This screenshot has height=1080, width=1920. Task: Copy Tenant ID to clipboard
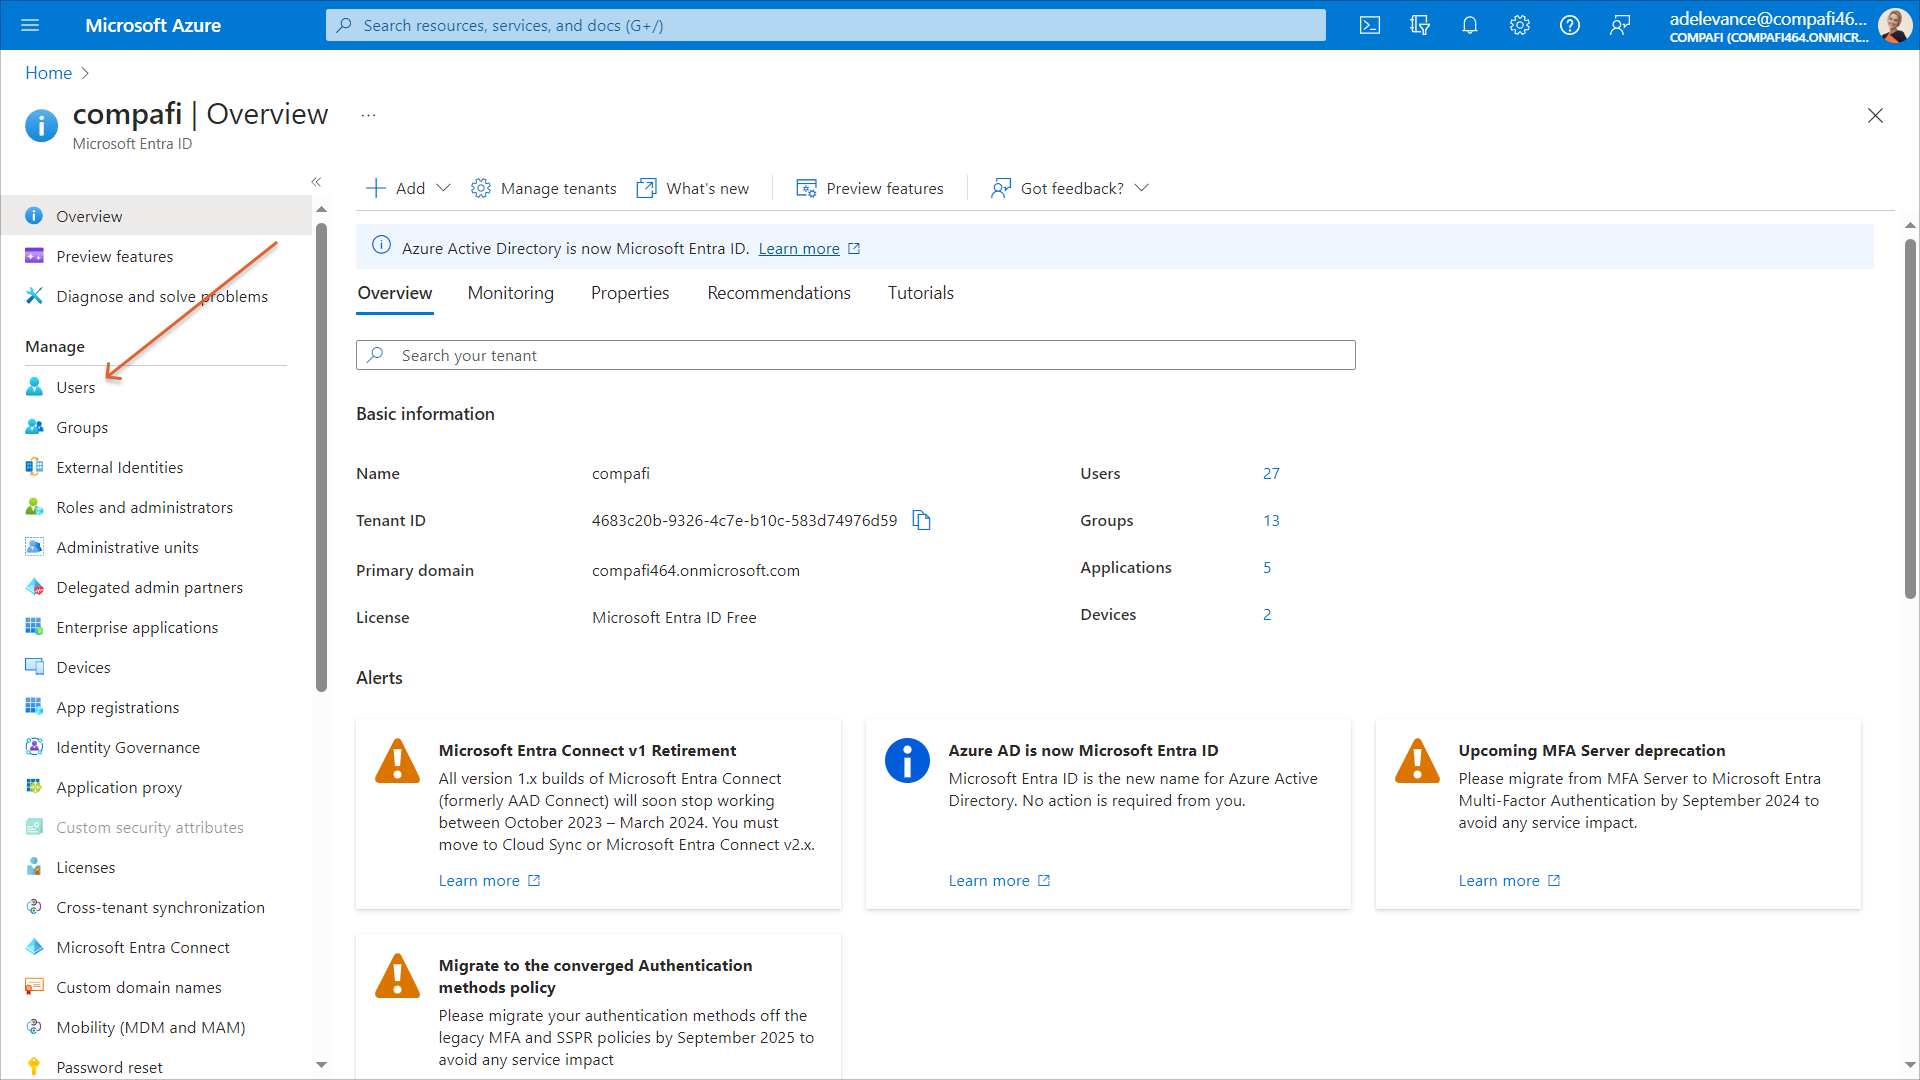921,520
